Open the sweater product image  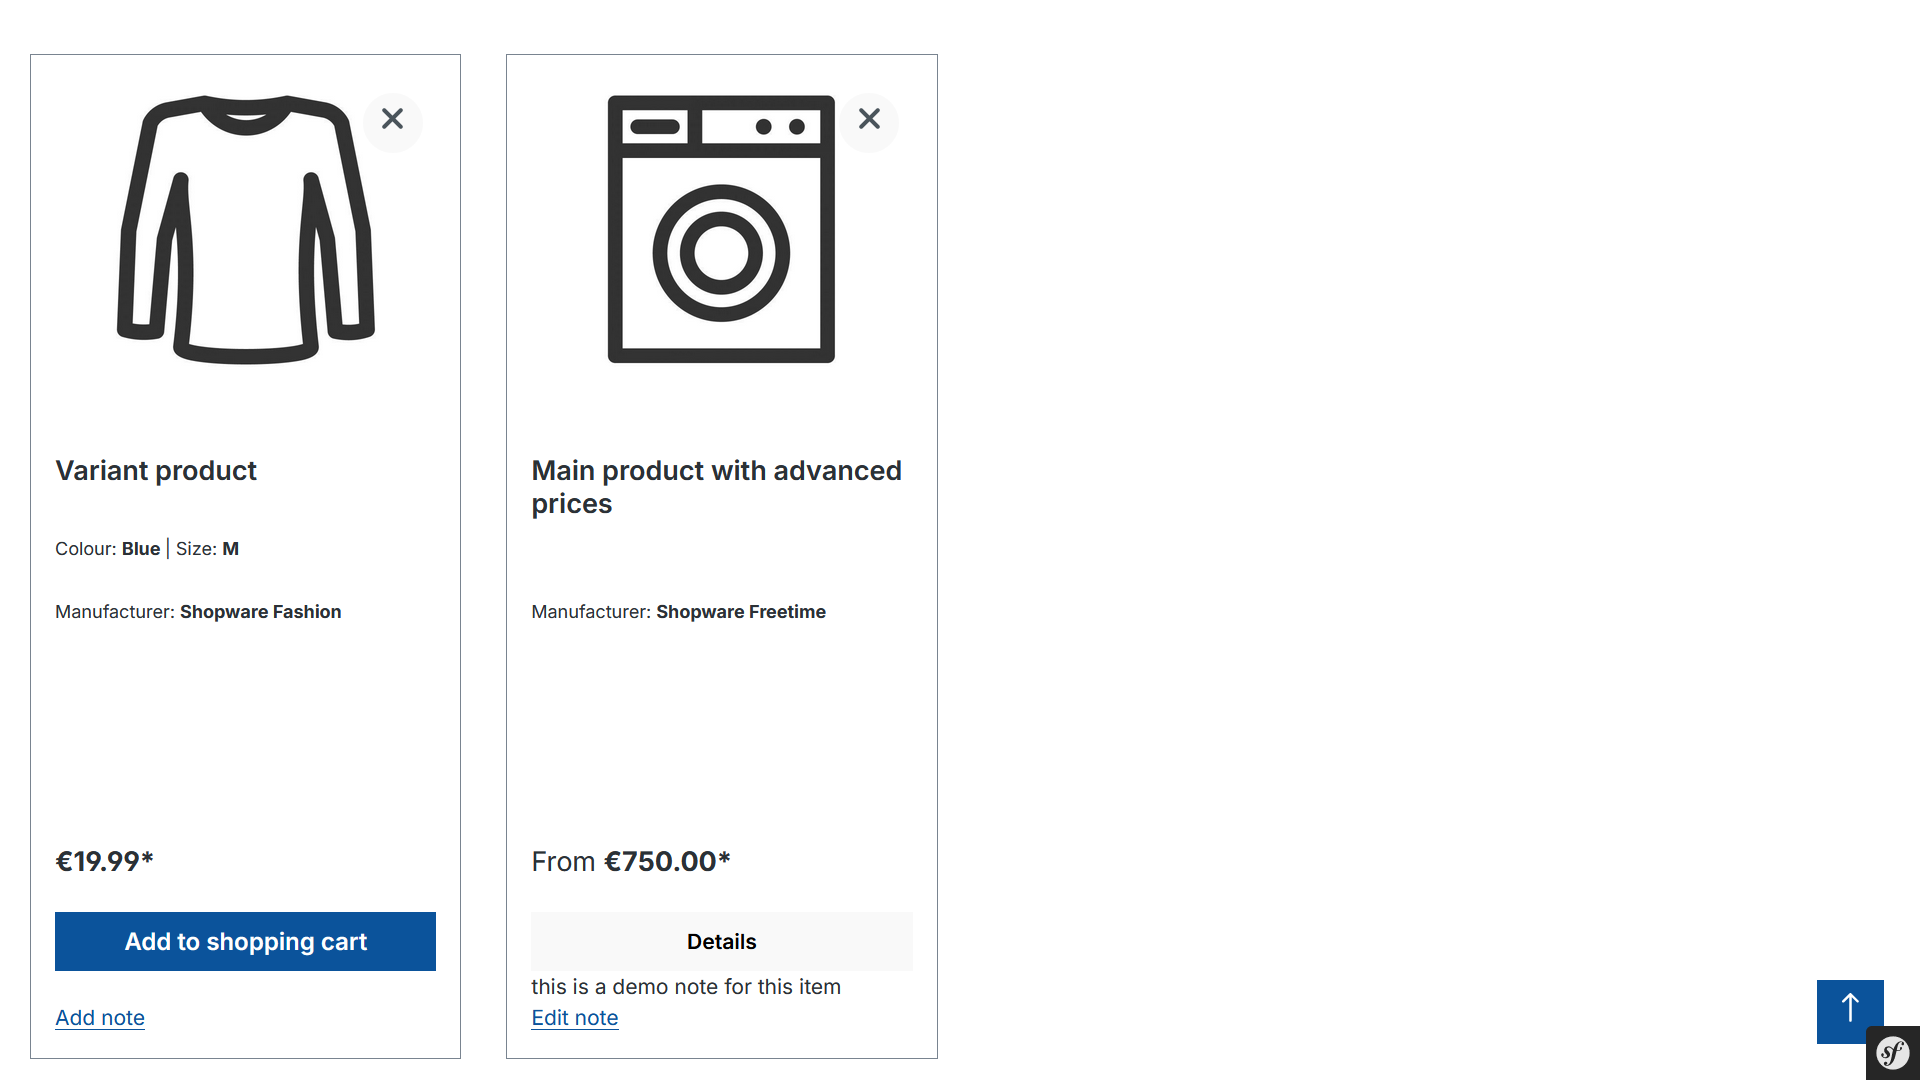point(246,229)
